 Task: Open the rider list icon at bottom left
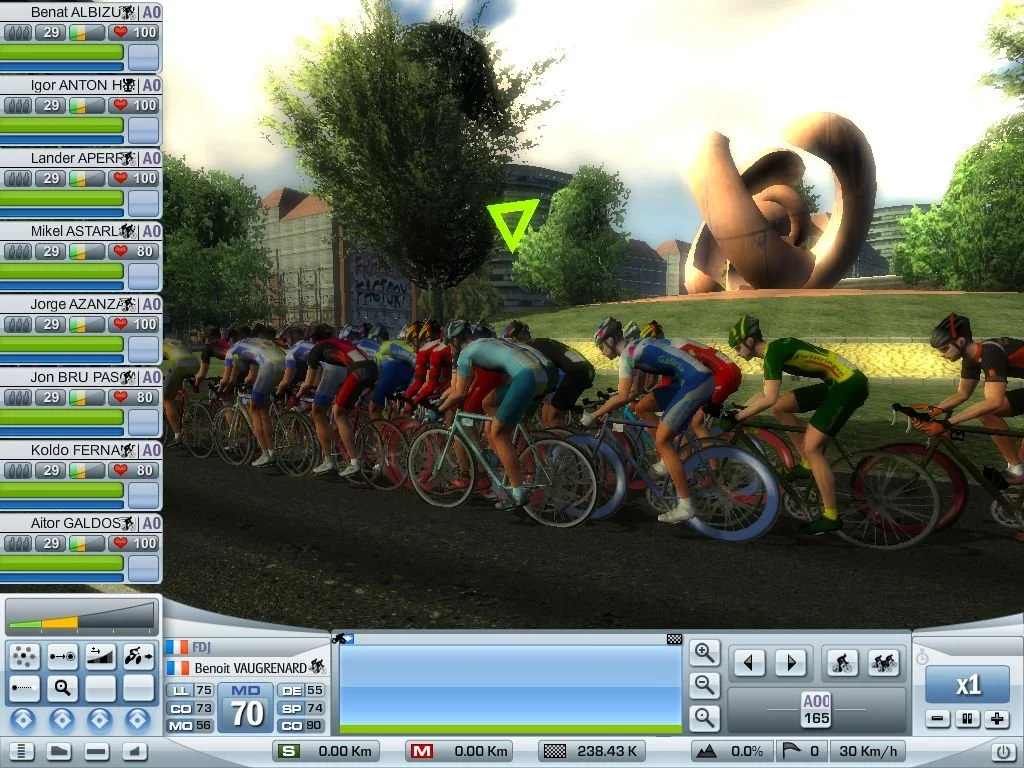point(21,751)
